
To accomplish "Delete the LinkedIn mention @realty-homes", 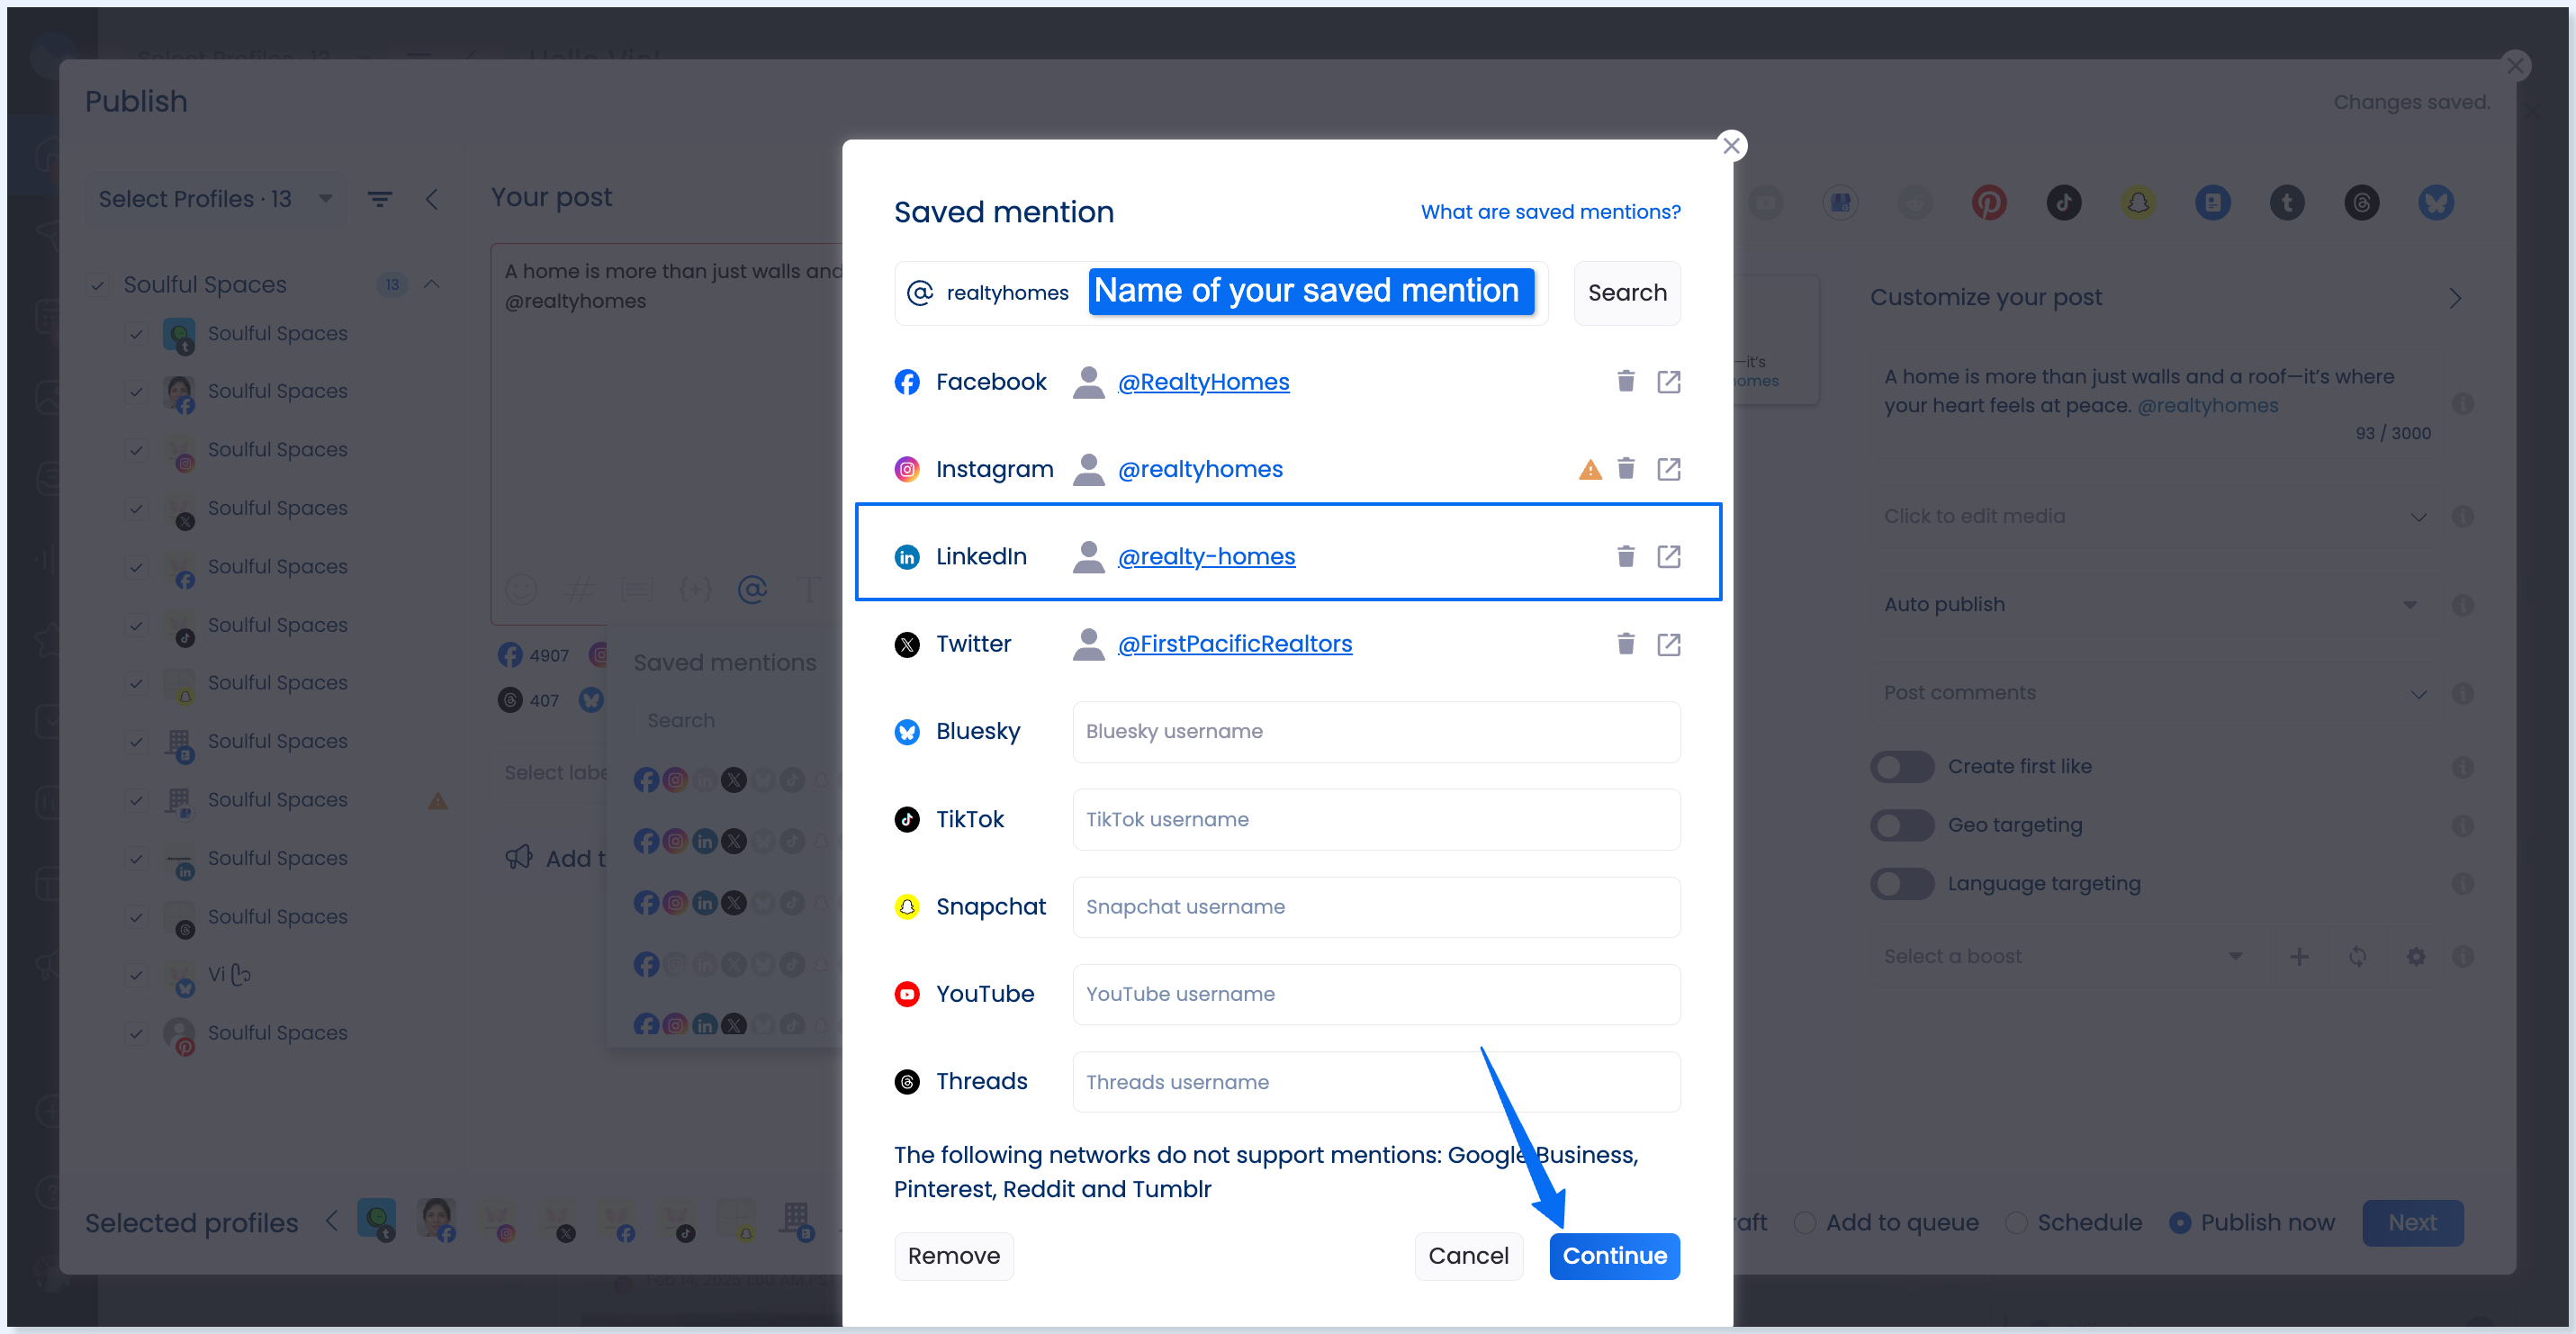I will pos(1625,556).
